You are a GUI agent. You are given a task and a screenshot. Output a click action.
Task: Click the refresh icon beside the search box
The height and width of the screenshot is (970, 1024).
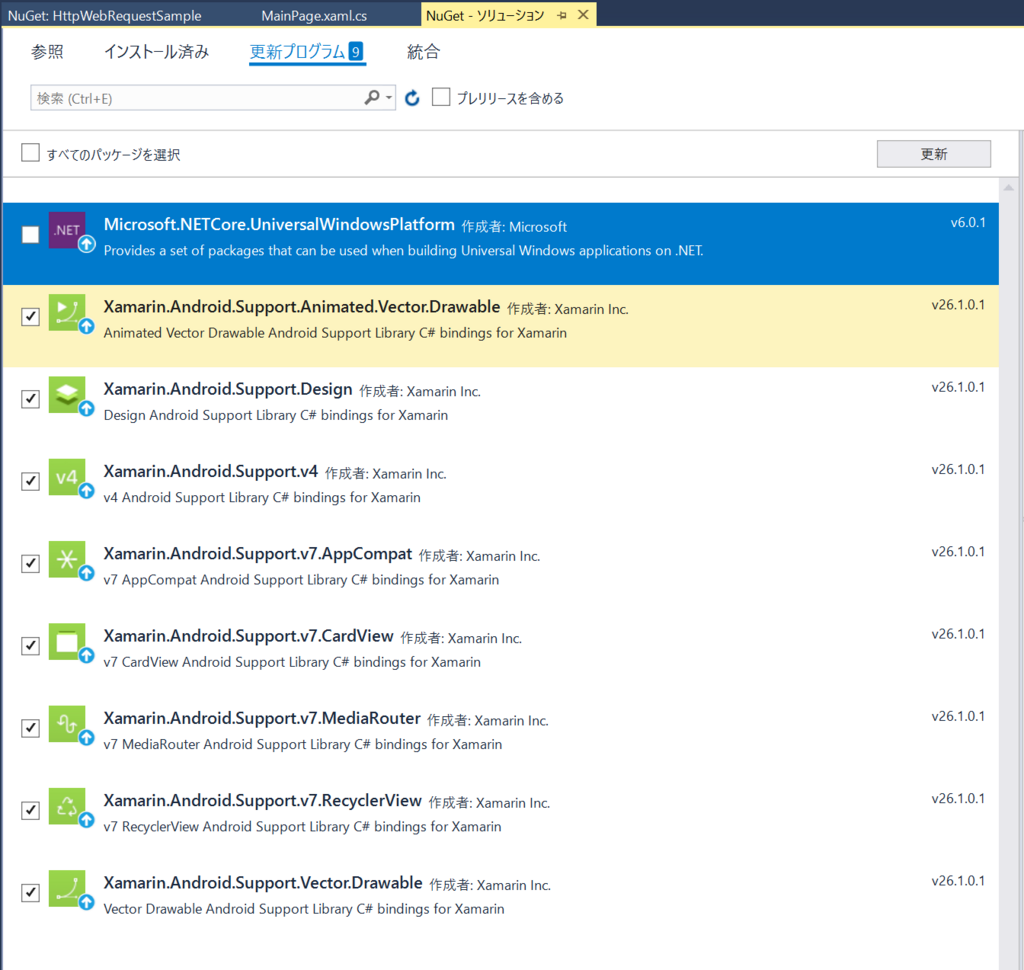pos(412,98)
